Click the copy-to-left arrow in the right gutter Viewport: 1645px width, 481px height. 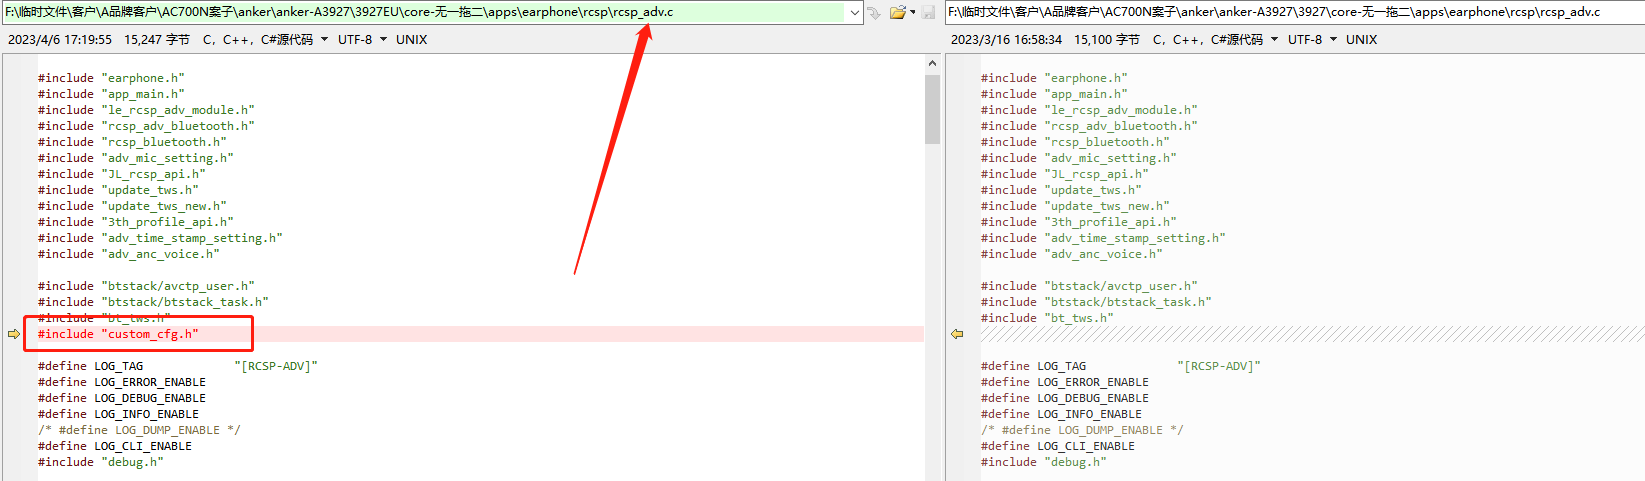click(957, 334)
